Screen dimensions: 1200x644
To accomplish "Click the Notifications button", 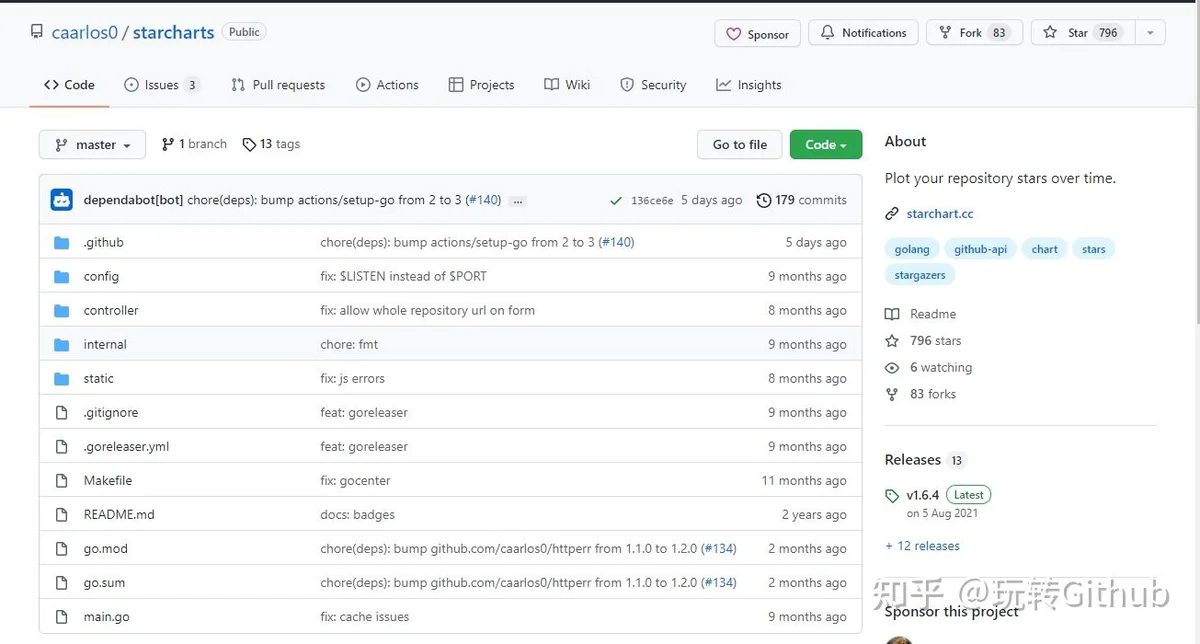I will click(x=863, y=33).
